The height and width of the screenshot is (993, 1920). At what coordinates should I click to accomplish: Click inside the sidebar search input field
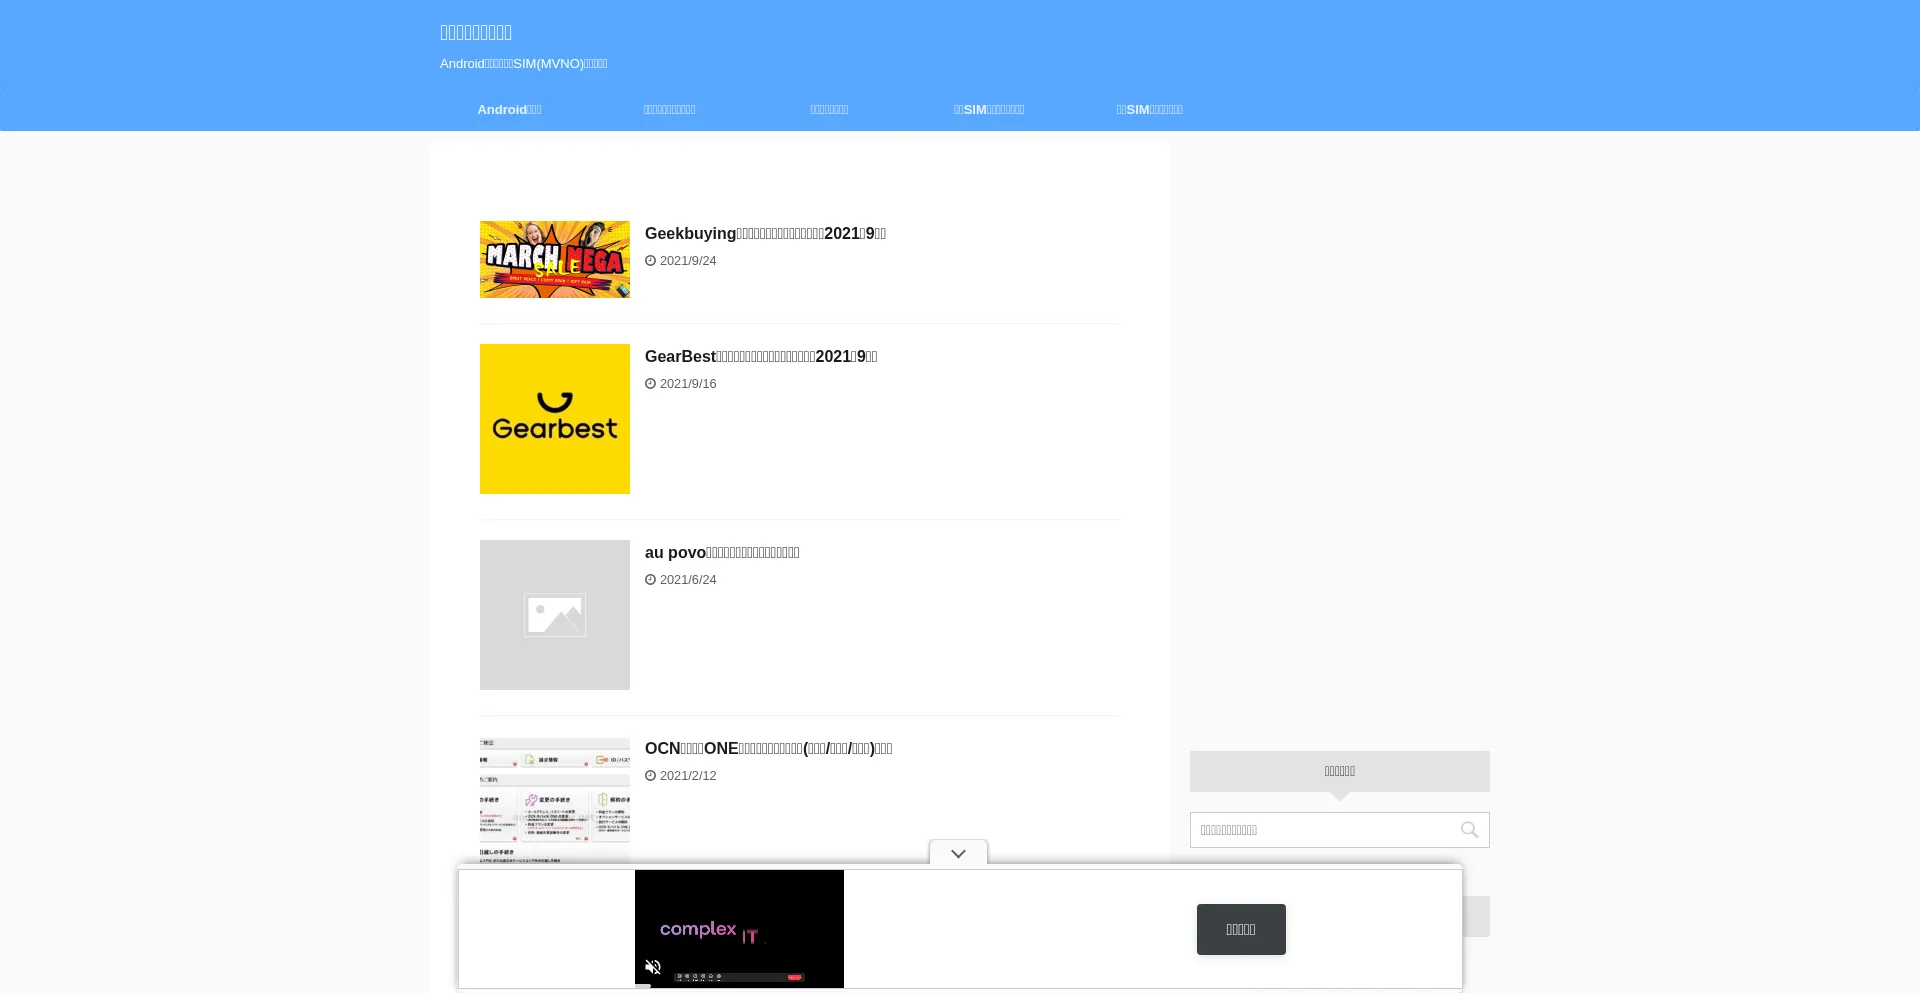tap(1320, 829)
